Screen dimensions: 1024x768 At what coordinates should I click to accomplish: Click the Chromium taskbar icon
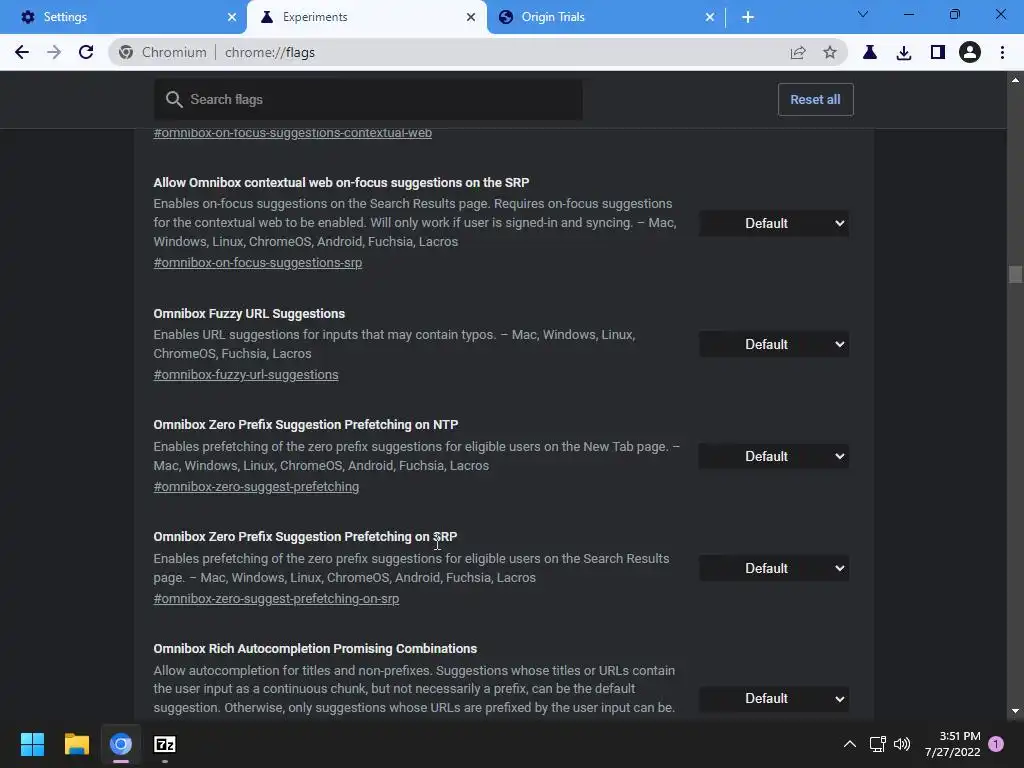(121, 744)
